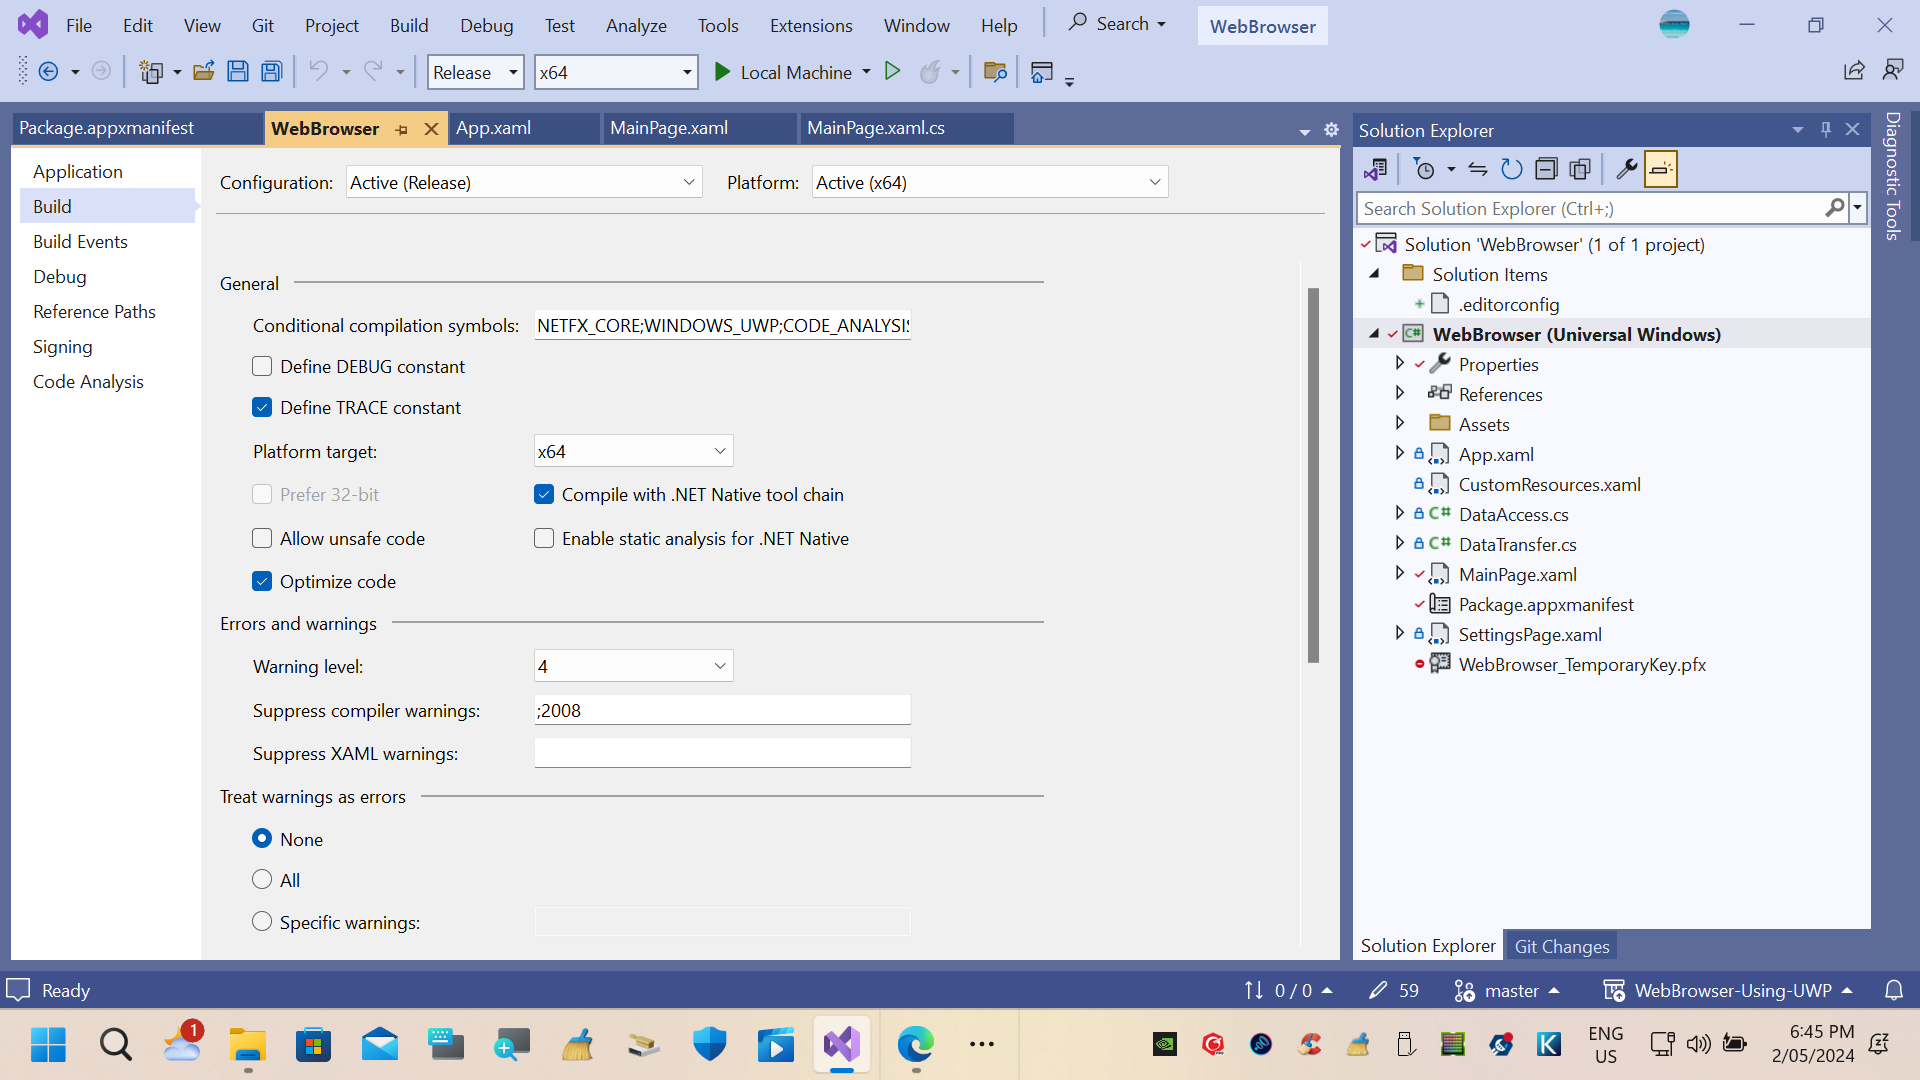
Task: Open the Analyze menu
Action: click(x=636, y=25)
